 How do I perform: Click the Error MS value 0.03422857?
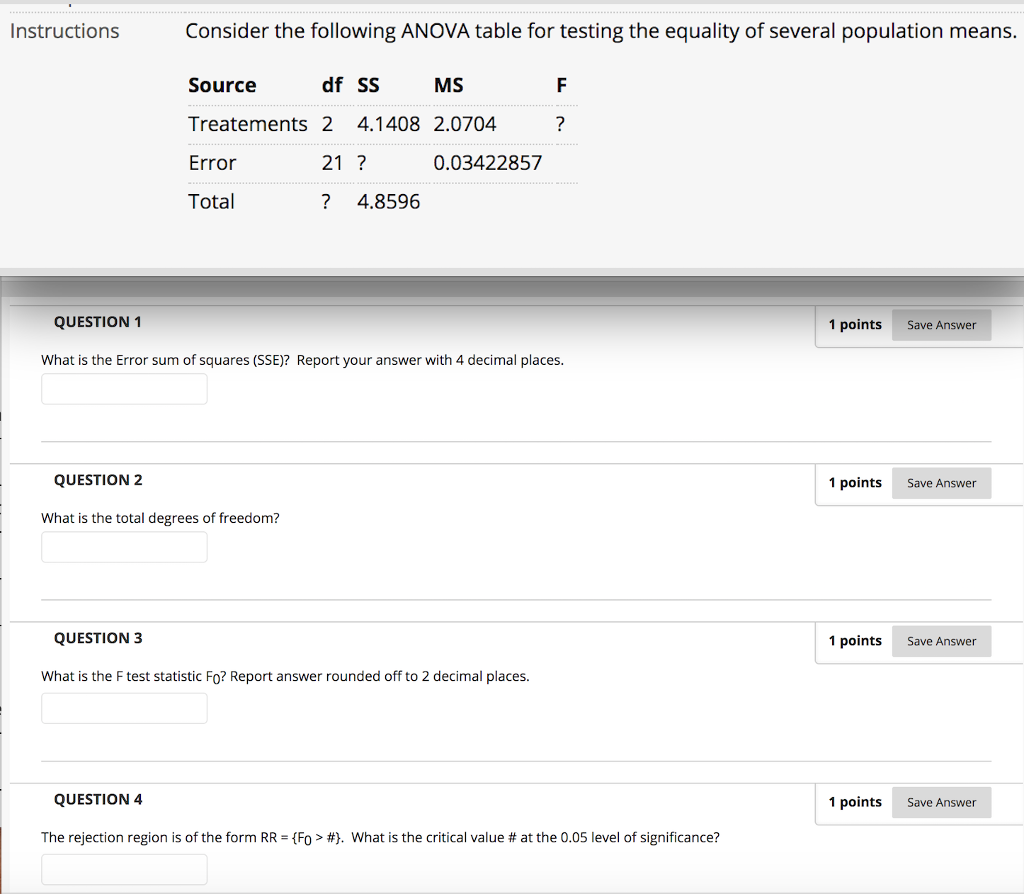[x=488, y=163]
